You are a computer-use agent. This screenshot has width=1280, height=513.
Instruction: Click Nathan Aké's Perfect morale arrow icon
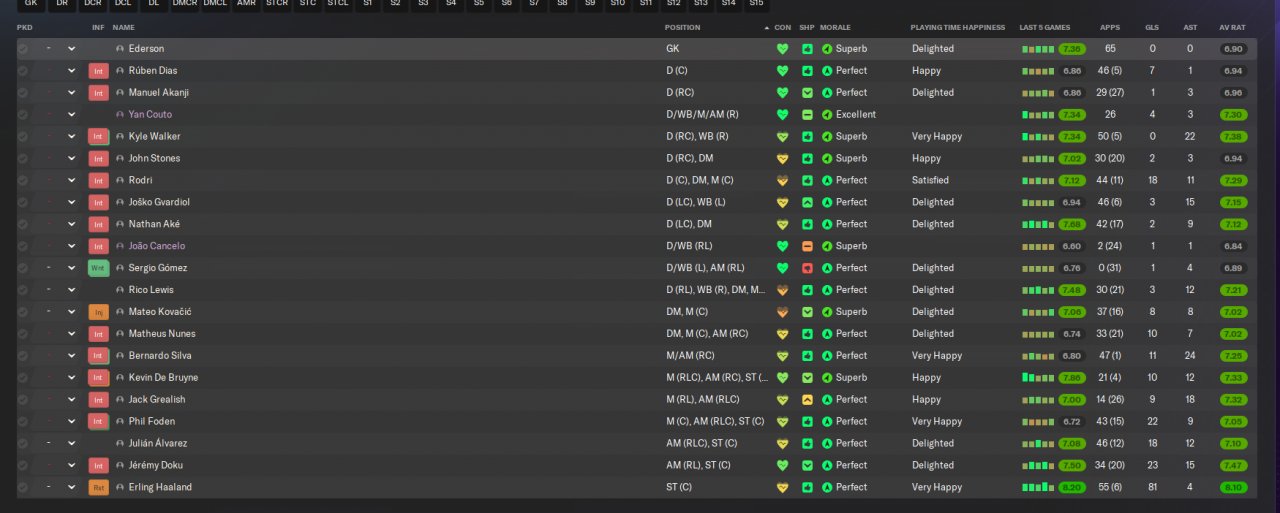tap(827, 224)
